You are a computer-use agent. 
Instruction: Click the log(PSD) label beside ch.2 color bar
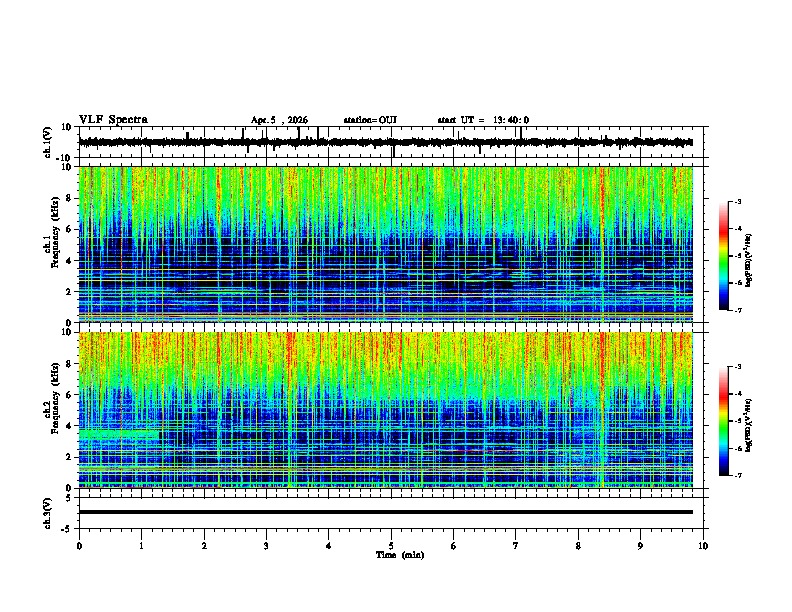tap(749, 425)
